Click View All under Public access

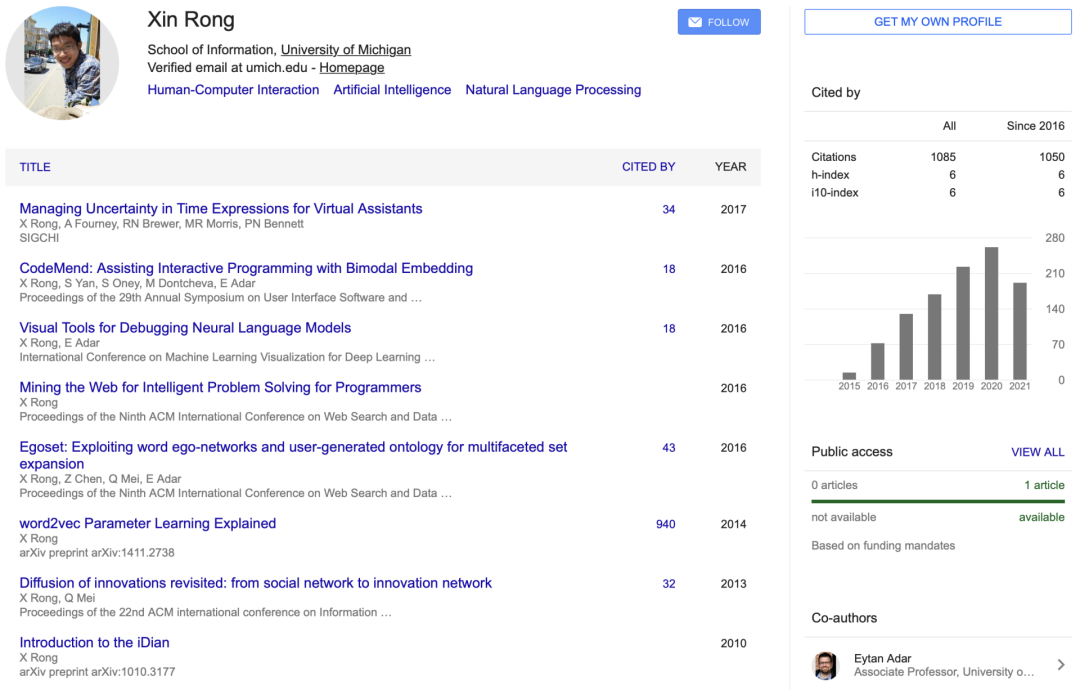[1037, 452]
